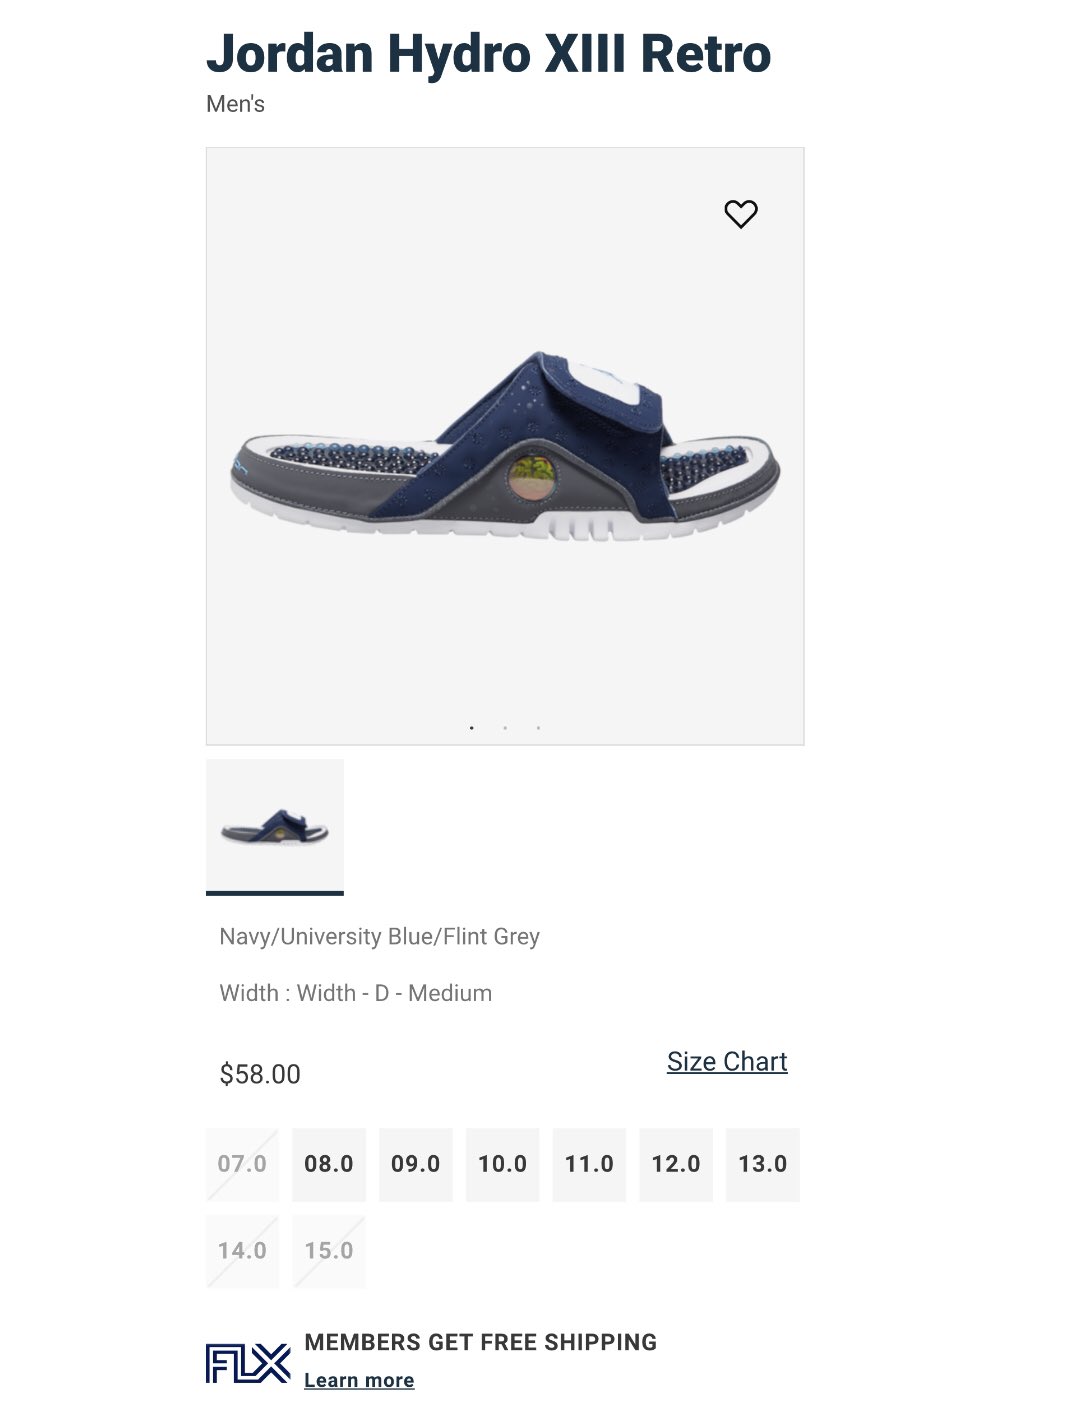Open the Size Chart link
The height and width of the screenshot is (1412, 1075).
click(x=727, y=1062)
